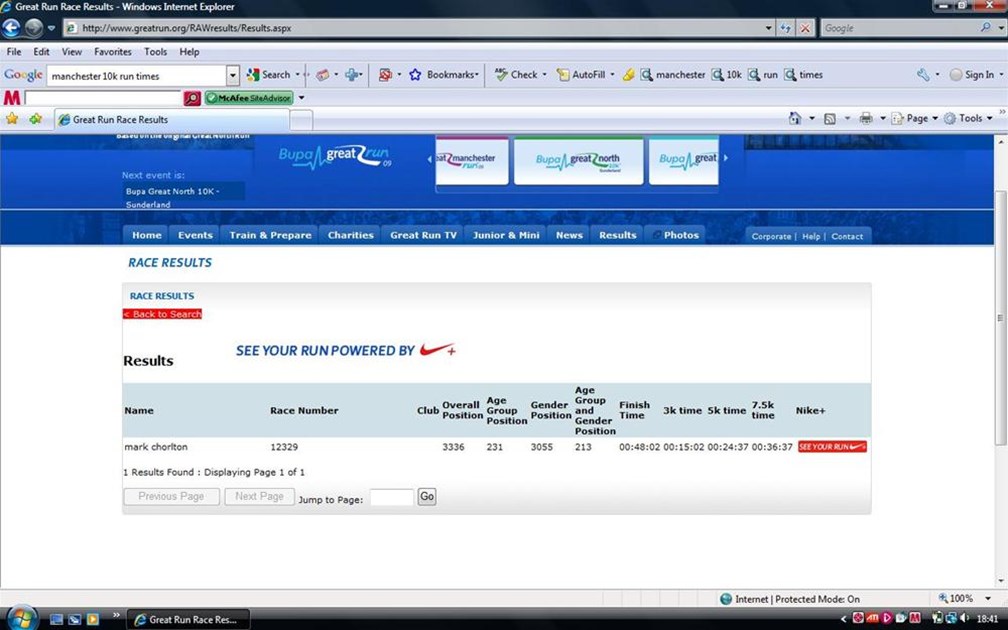The height and width of the screenshot is (630, 1008).
Task: Click the Google toolbar highlighter icon
Action: pyautogui.click(x=628, y=75)
